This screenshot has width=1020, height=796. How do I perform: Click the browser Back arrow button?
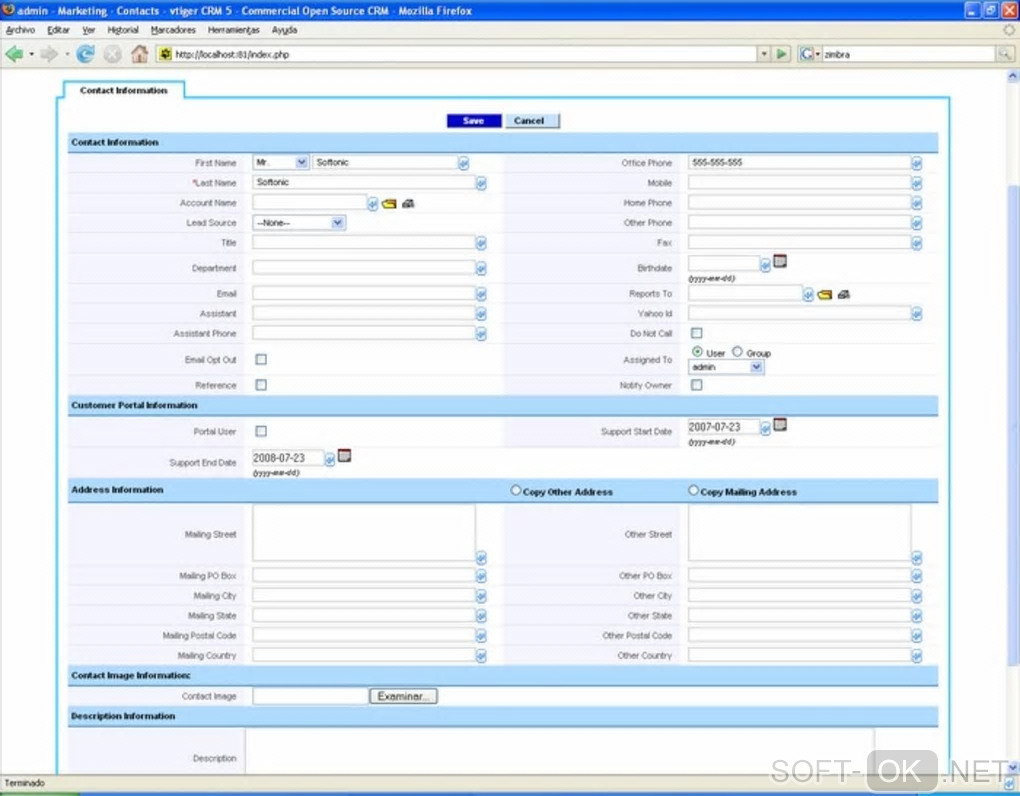(14, 54)
